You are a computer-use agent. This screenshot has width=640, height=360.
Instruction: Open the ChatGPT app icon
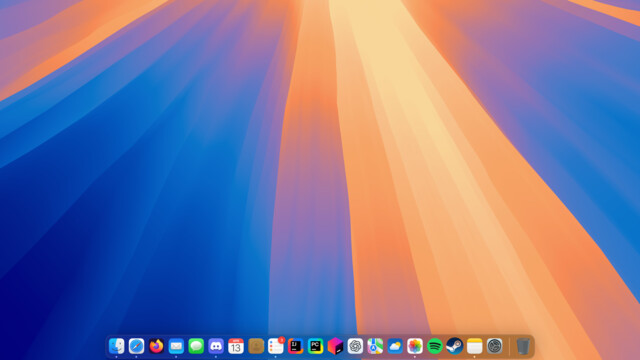tap(356, 346)
